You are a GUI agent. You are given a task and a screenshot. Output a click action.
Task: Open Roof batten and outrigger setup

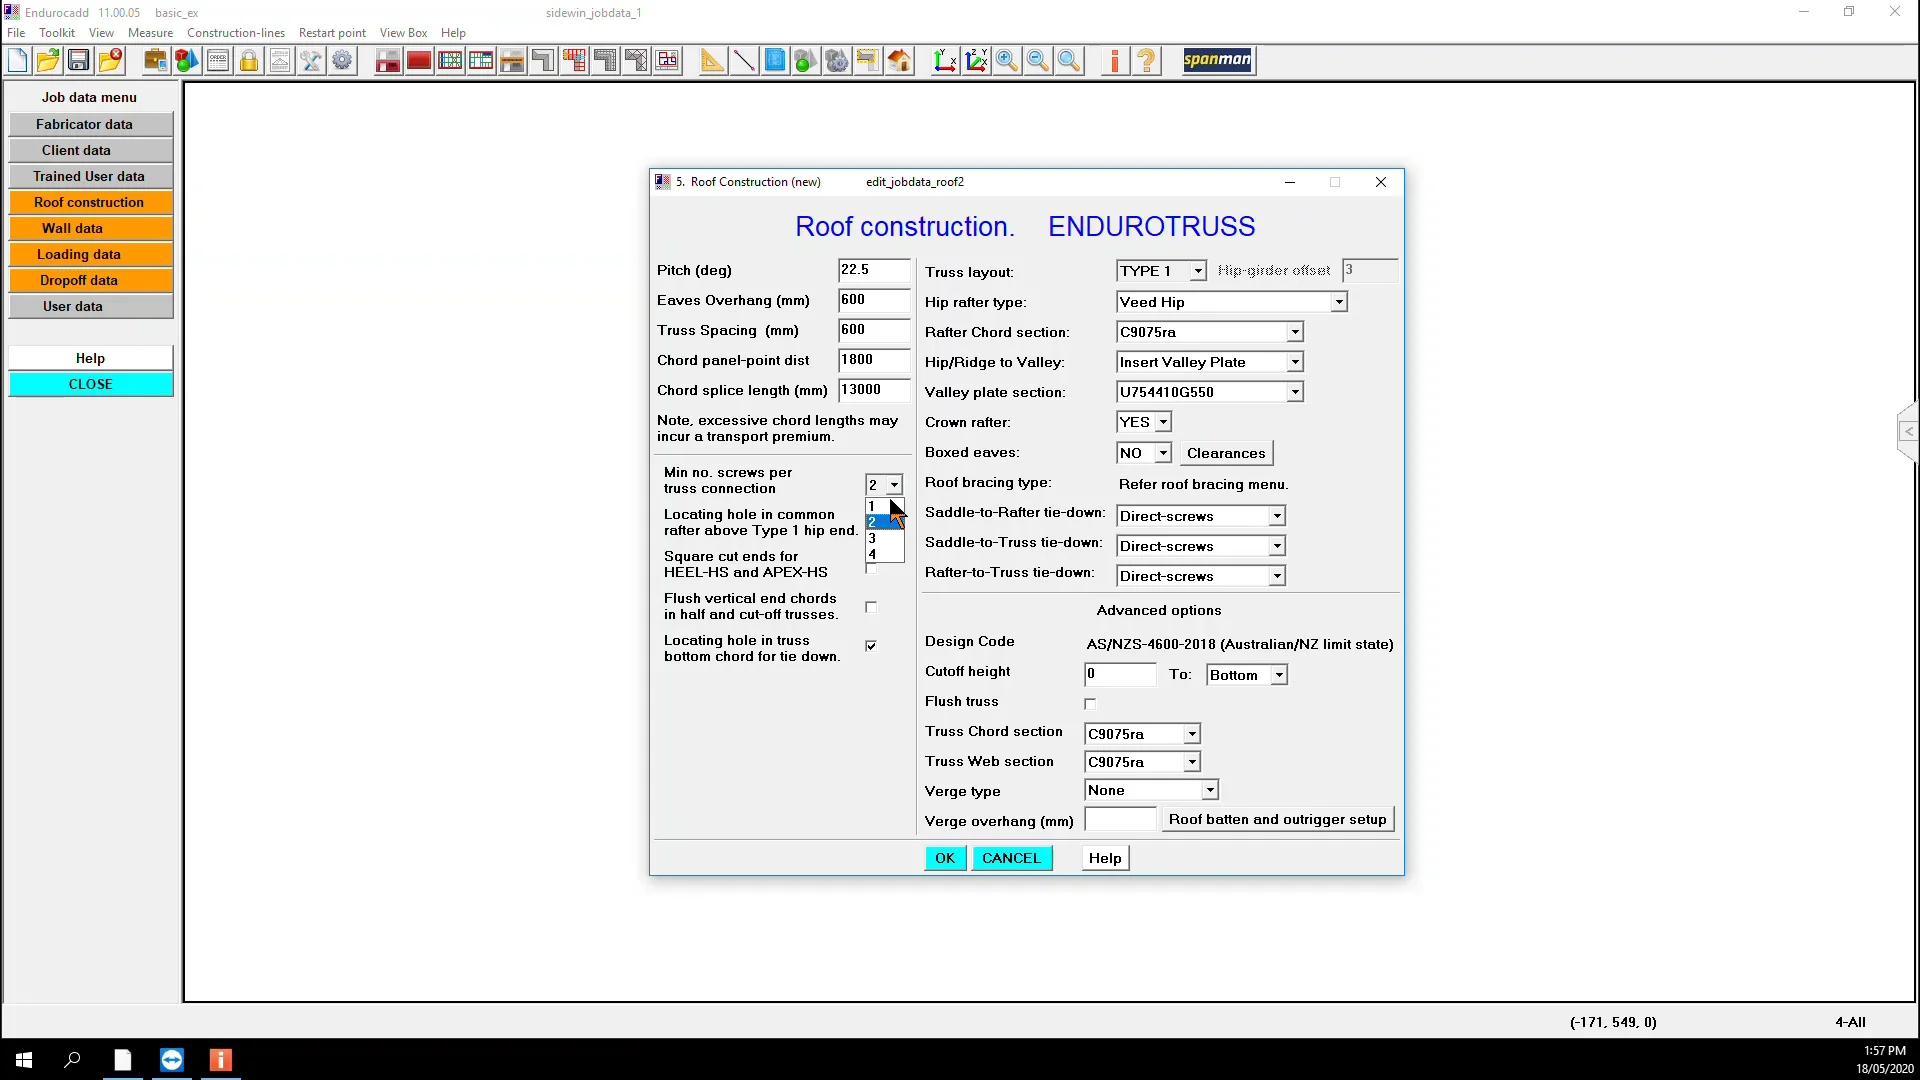[x=1277, y=819]
